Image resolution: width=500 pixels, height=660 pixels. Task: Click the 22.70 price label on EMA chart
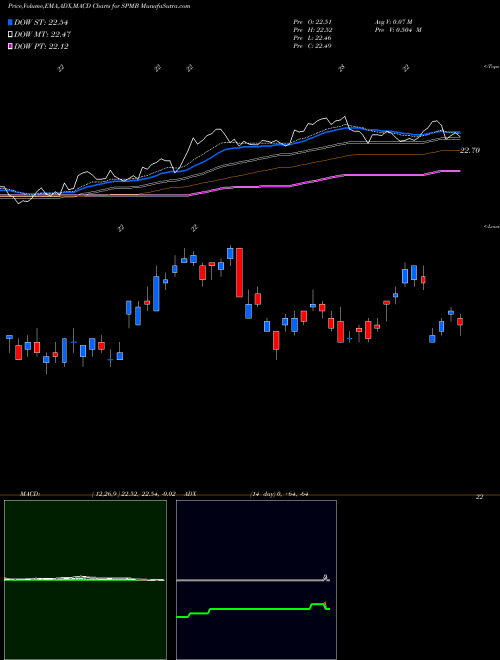click(470, 150)
